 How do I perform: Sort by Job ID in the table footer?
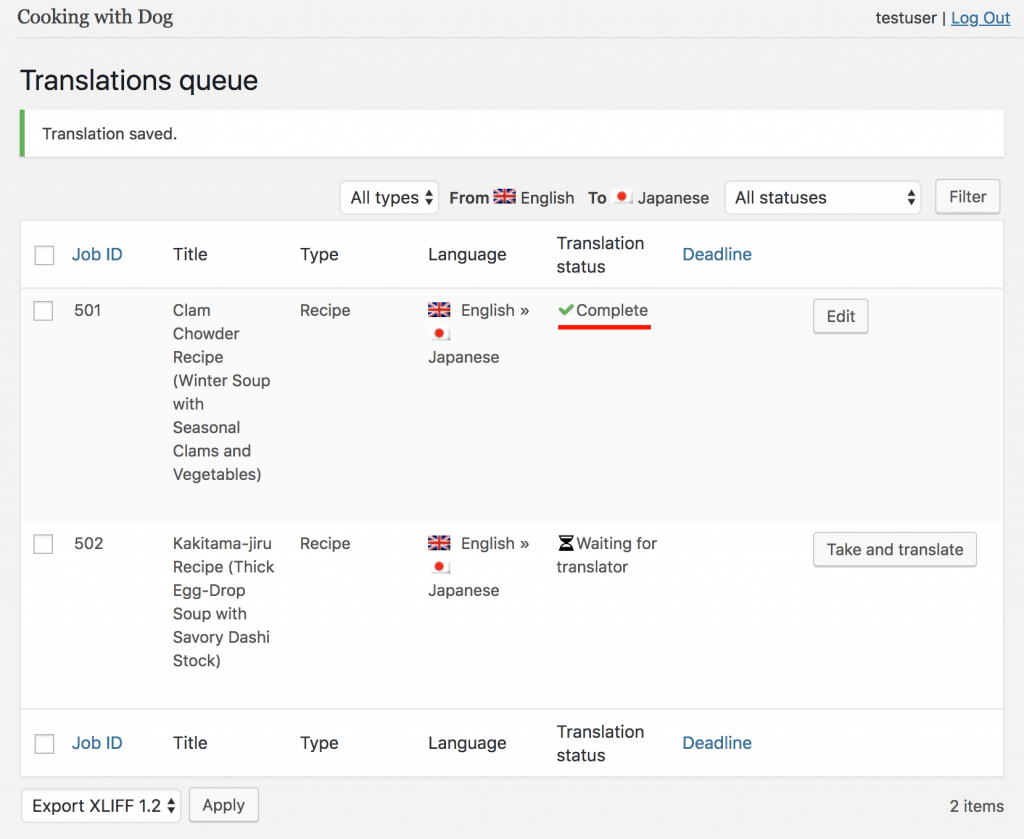97,742
